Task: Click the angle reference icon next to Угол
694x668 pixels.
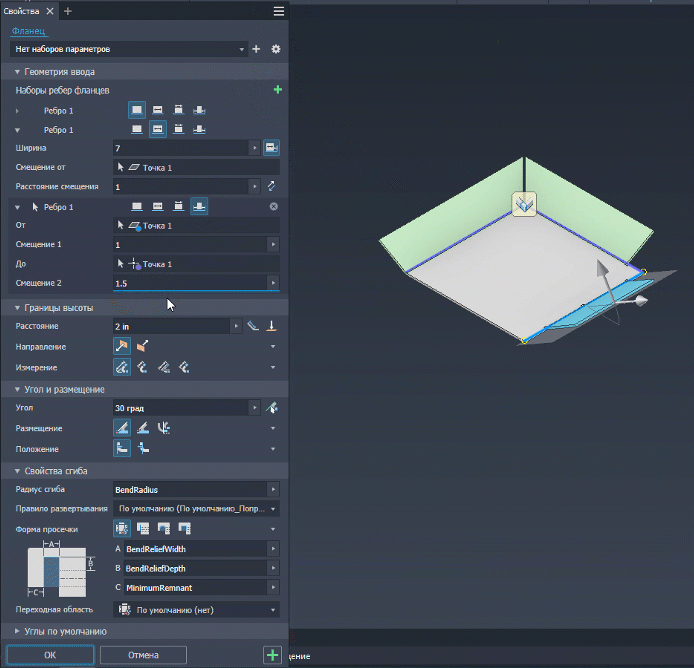Action: tap(272, 407)
